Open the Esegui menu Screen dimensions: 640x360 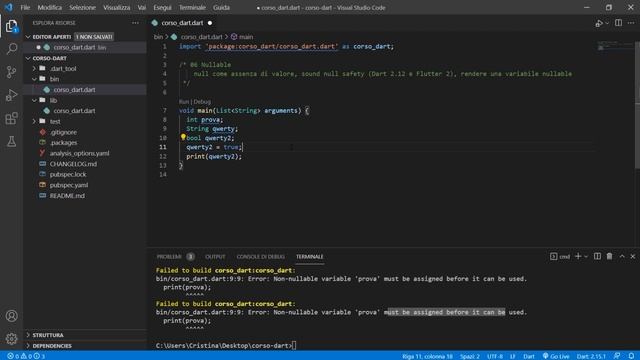(x=162, y=7)
